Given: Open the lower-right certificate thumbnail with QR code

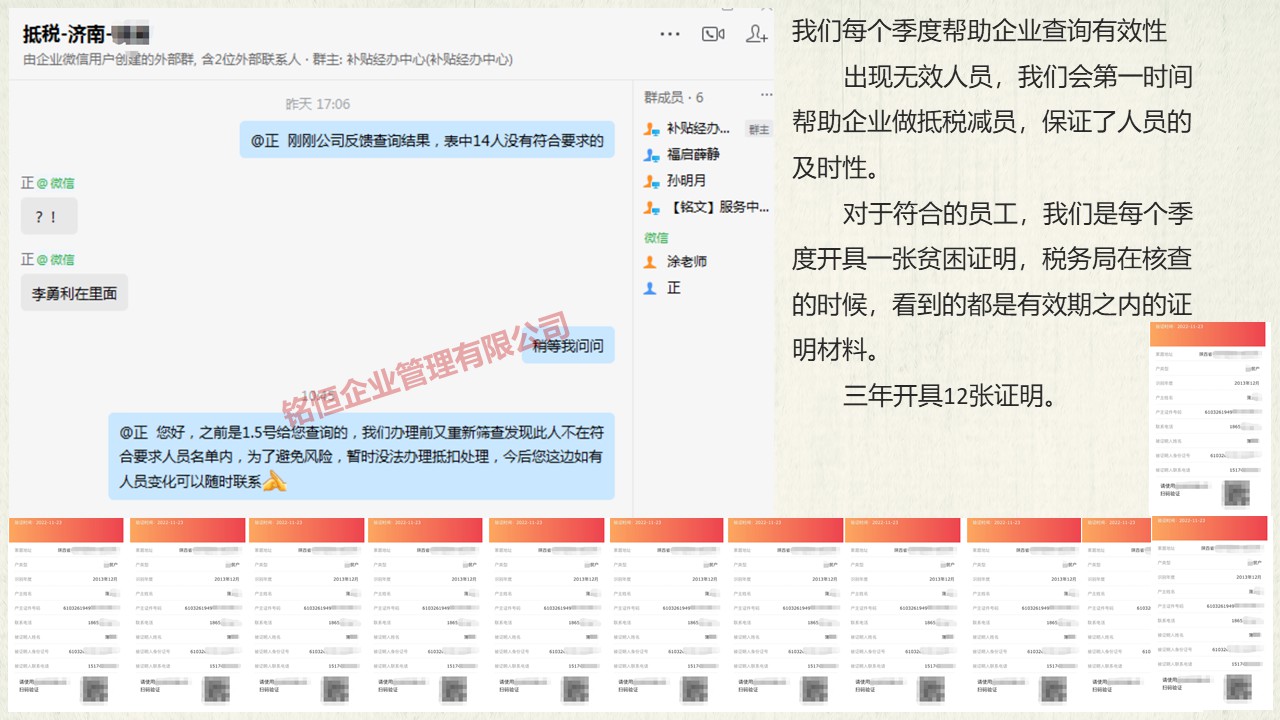Looking at the screenshot, I should tap(1209, 614).
